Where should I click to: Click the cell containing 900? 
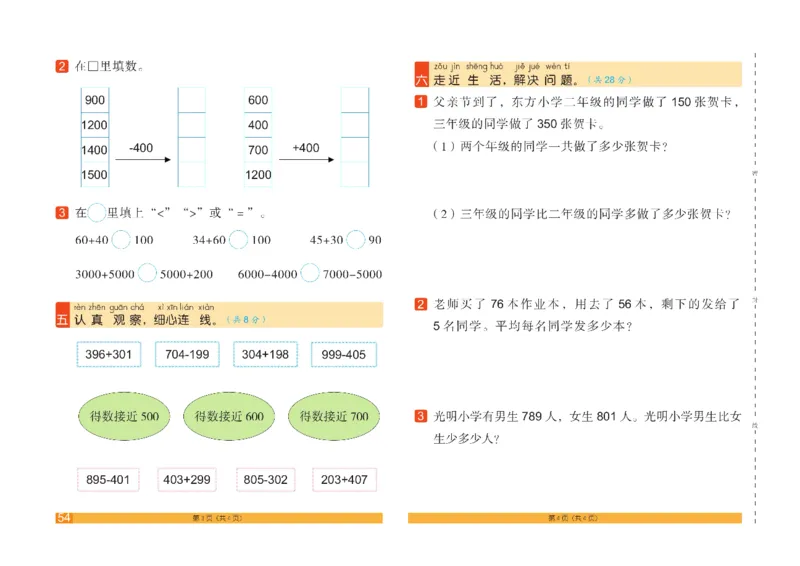[95, 100]
